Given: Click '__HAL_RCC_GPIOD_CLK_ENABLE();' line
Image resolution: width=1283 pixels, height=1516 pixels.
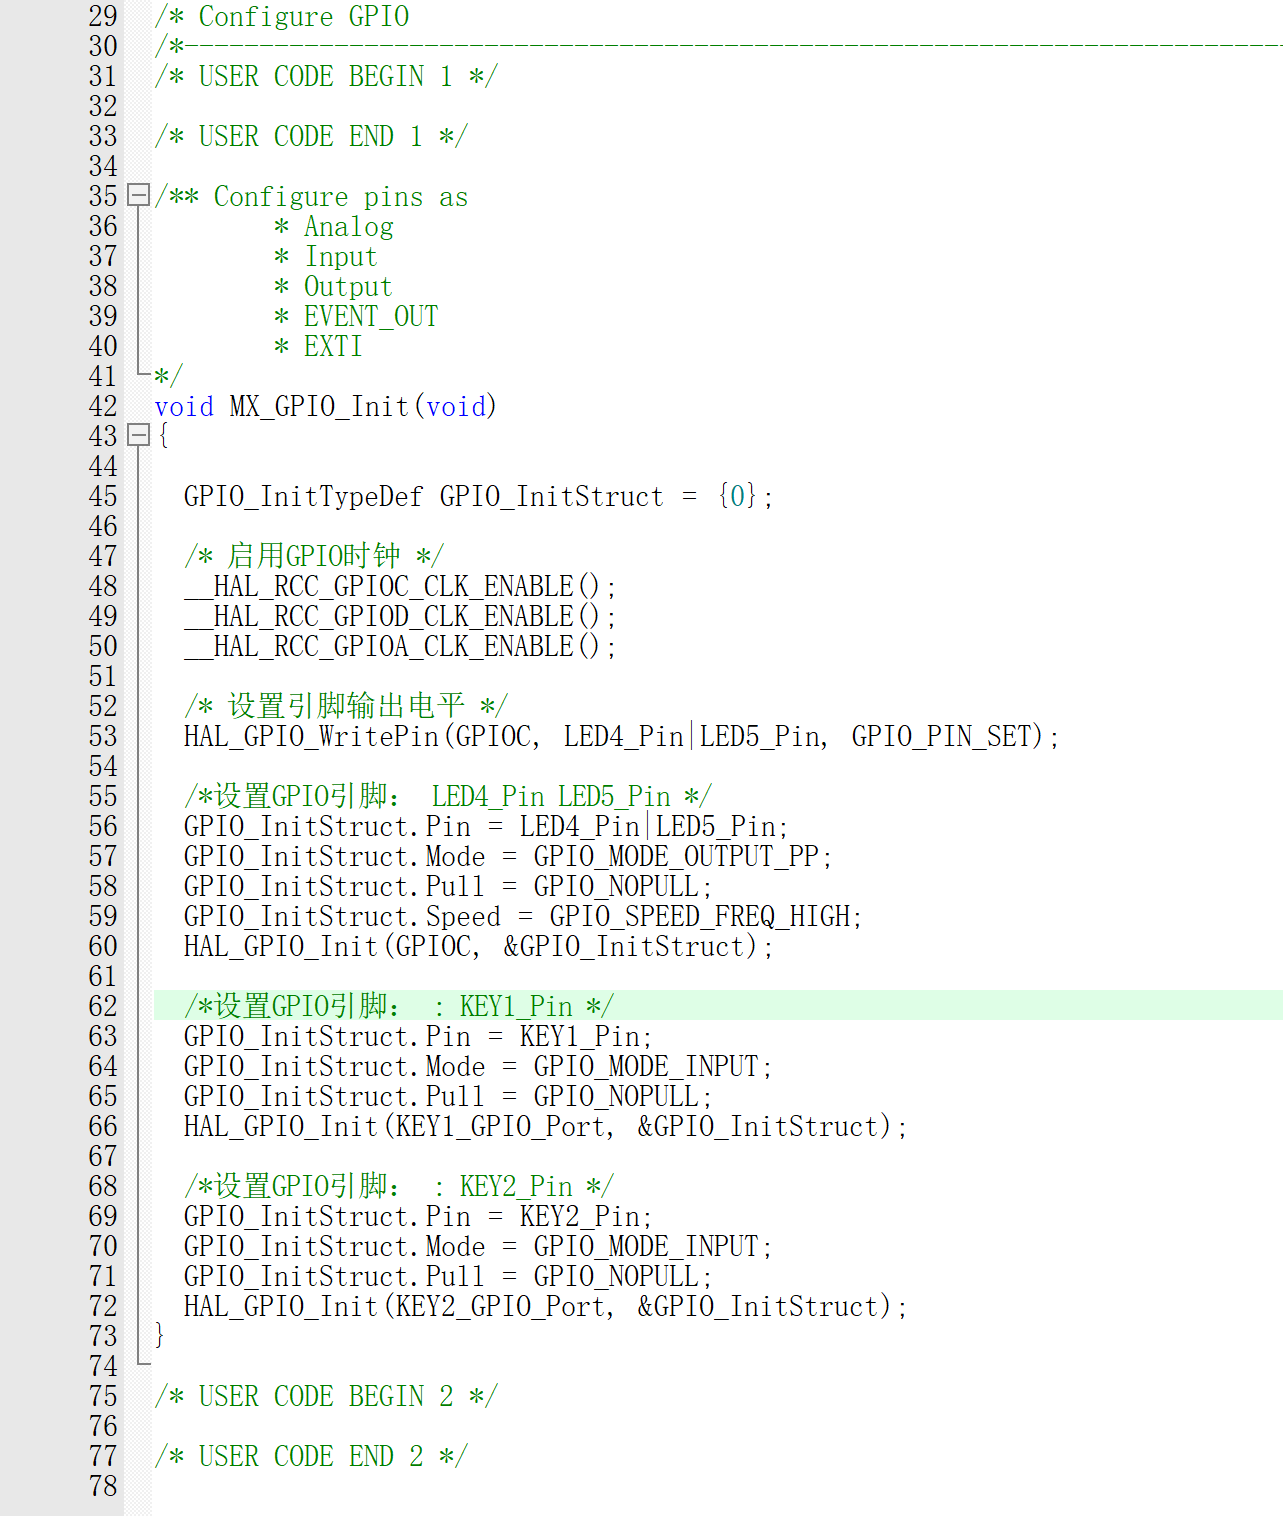Looking at the screenshot, I should click(x=400, y=616).
